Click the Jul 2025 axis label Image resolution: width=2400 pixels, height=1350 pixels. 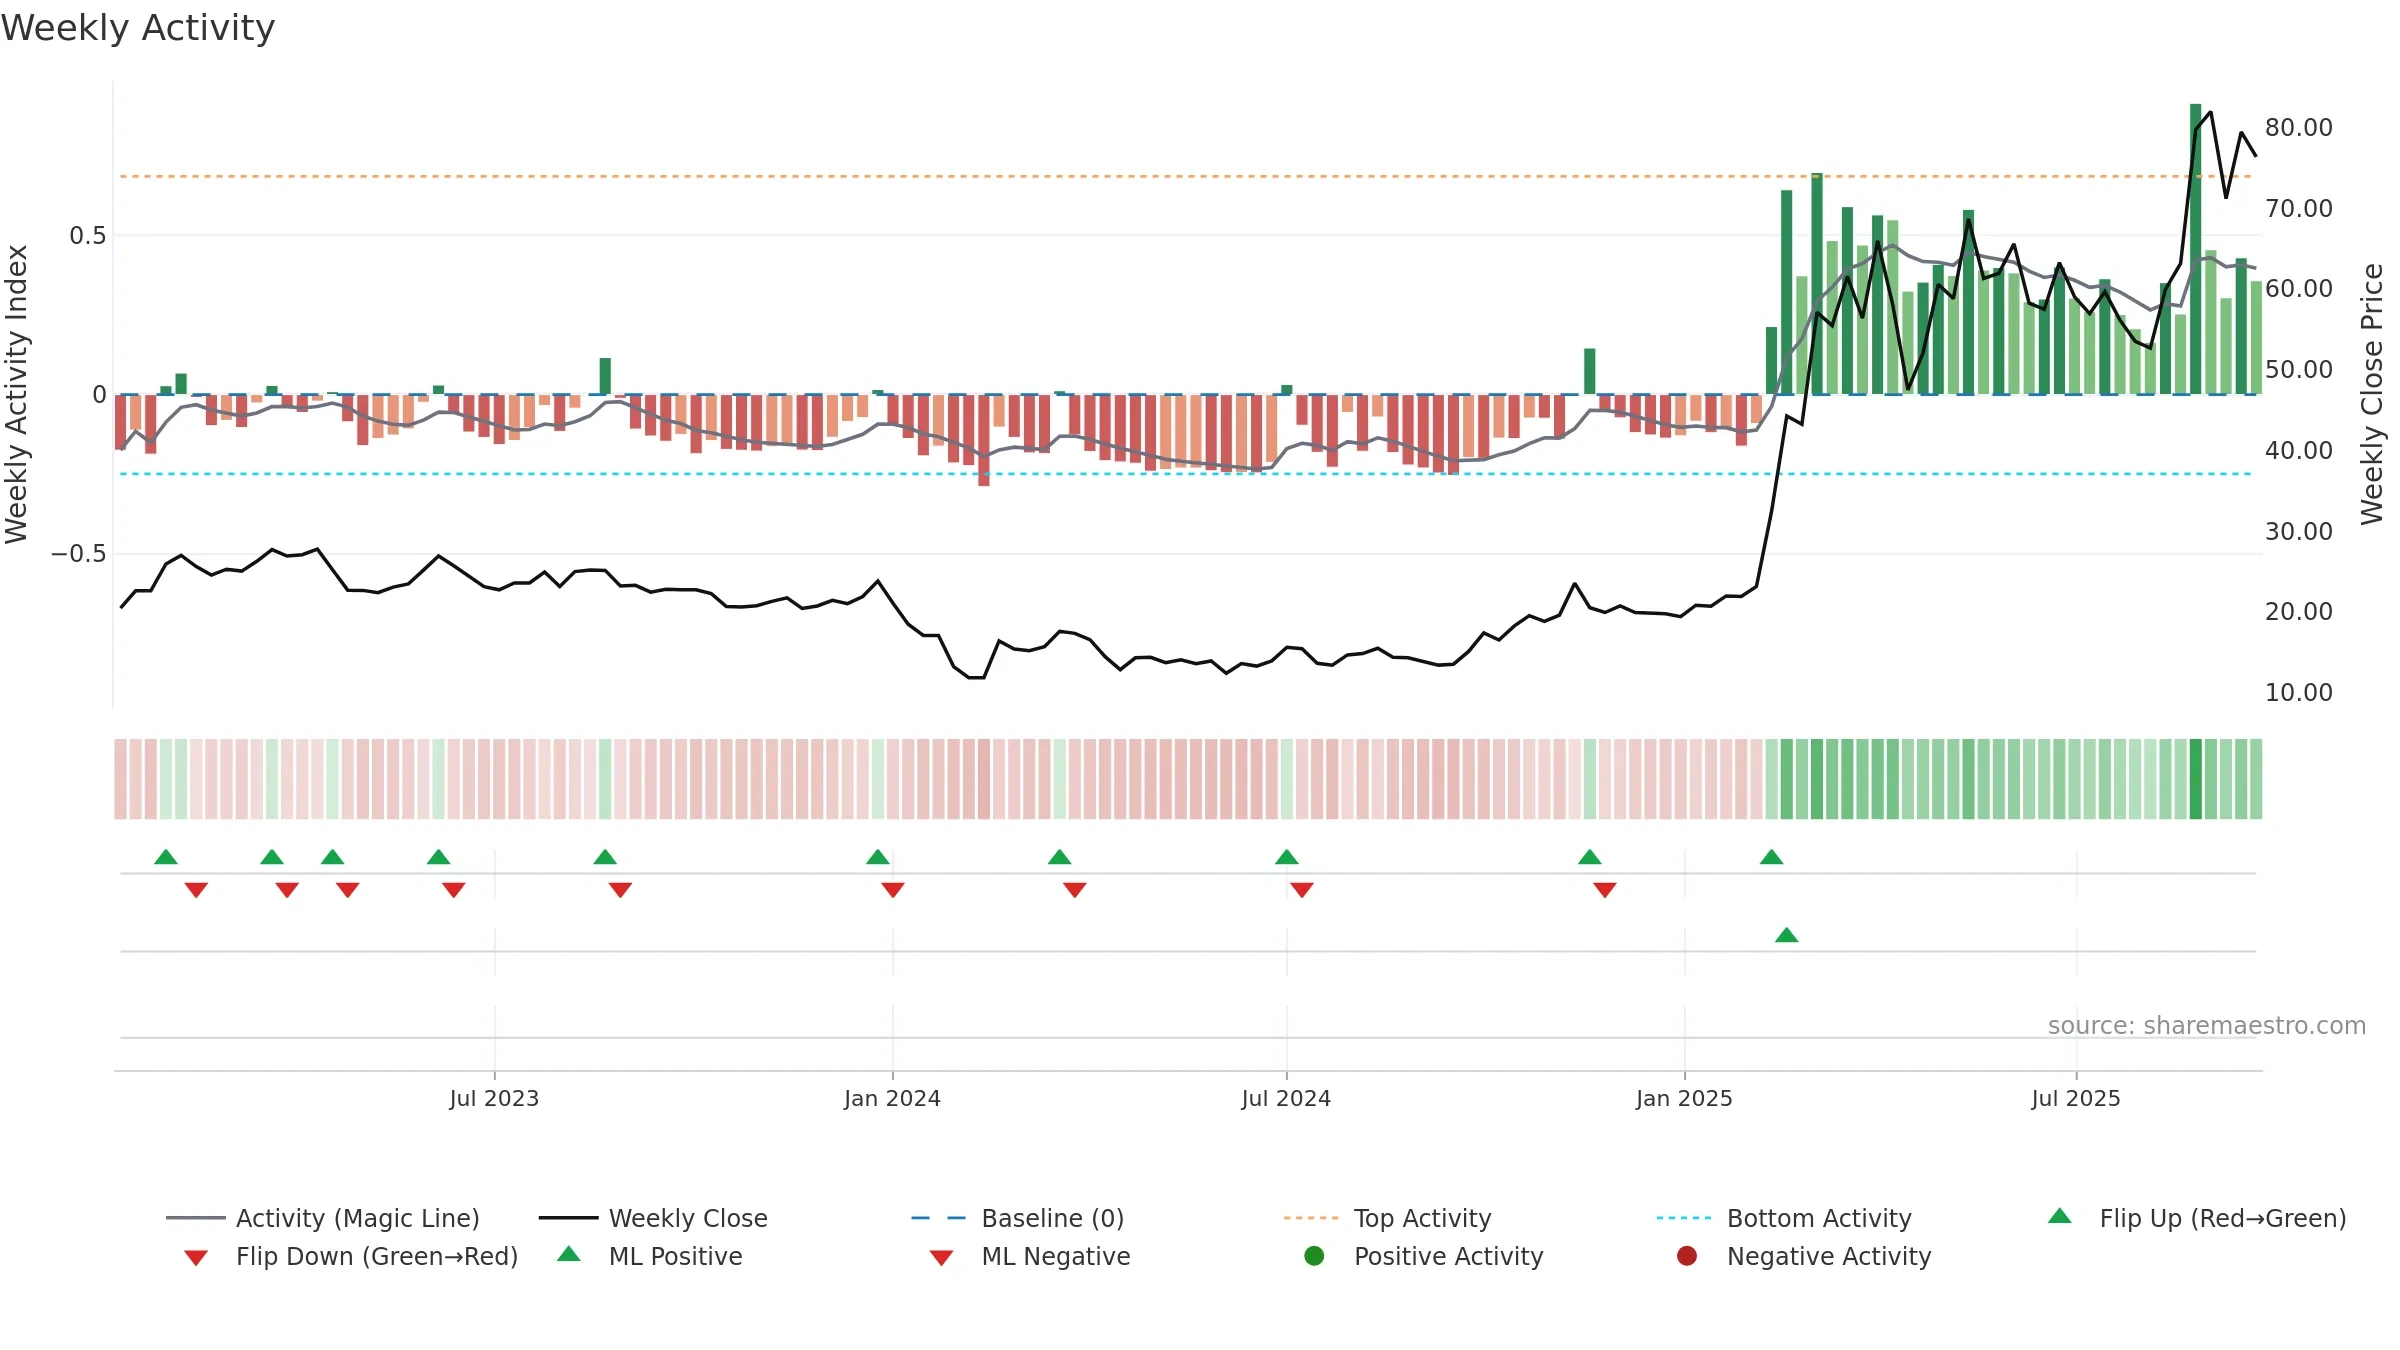2076,1098
